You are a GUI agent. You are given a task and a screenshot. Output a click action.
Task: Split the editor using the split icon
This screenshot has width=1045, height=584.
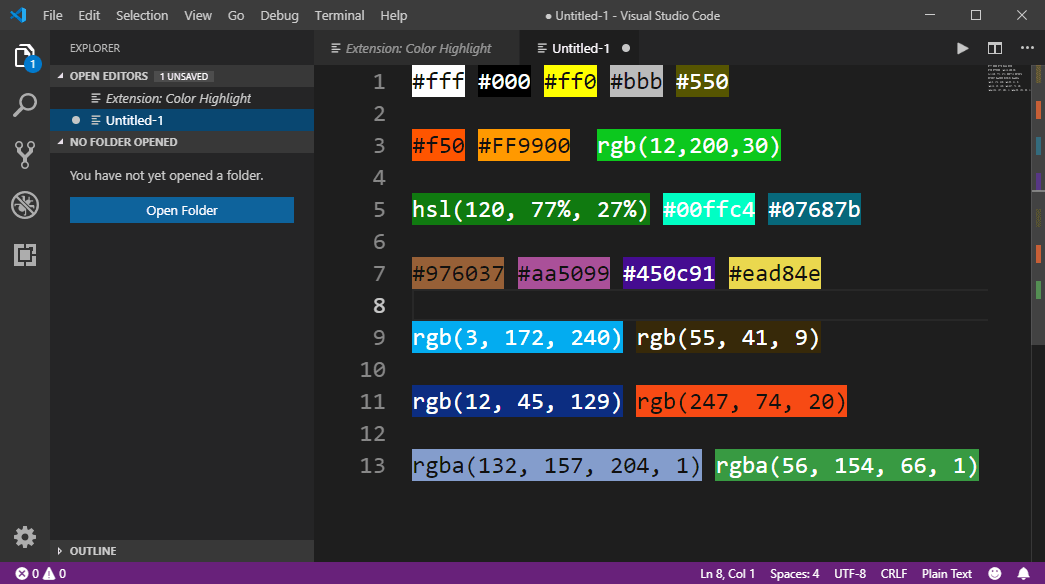pyautogui.click(x=993, y=47)
